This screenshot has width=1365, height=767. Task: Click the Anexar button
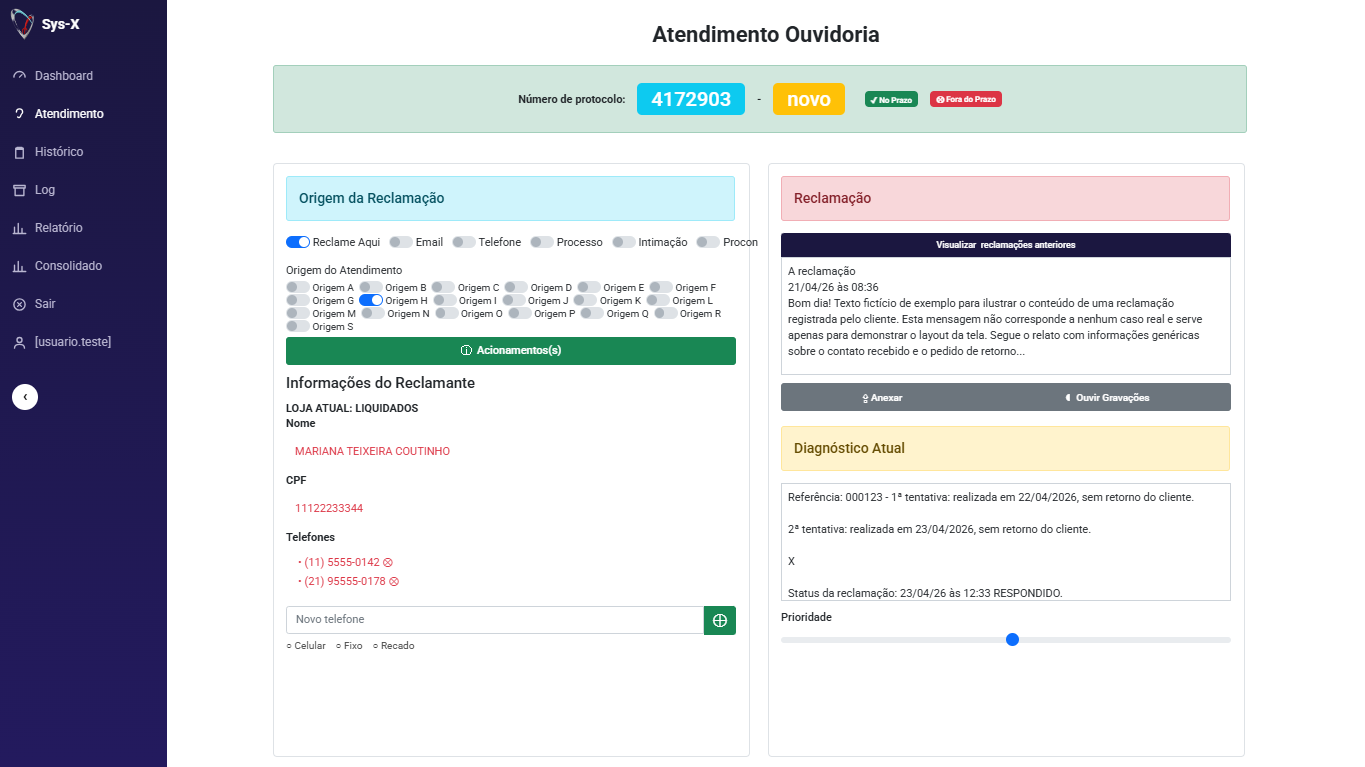[882, 397]
